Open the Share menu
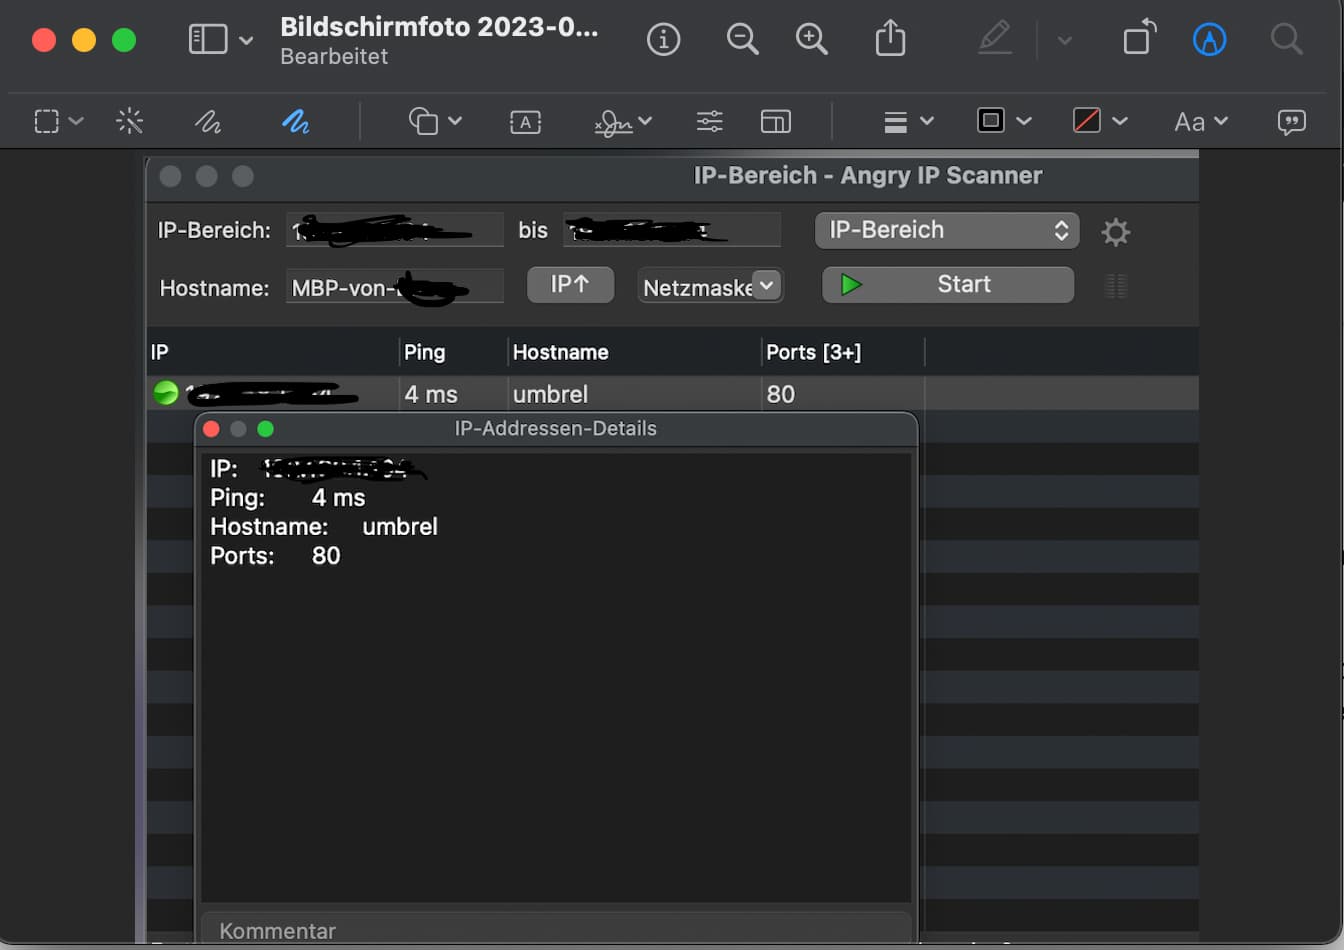The width and height of the screenshot is (1344, 950). (890, 39)
